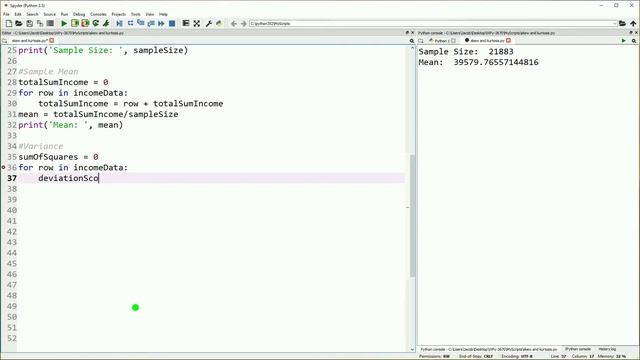
Task: Click the Encoding UTF-8 status entry
Action: [517, 356]
